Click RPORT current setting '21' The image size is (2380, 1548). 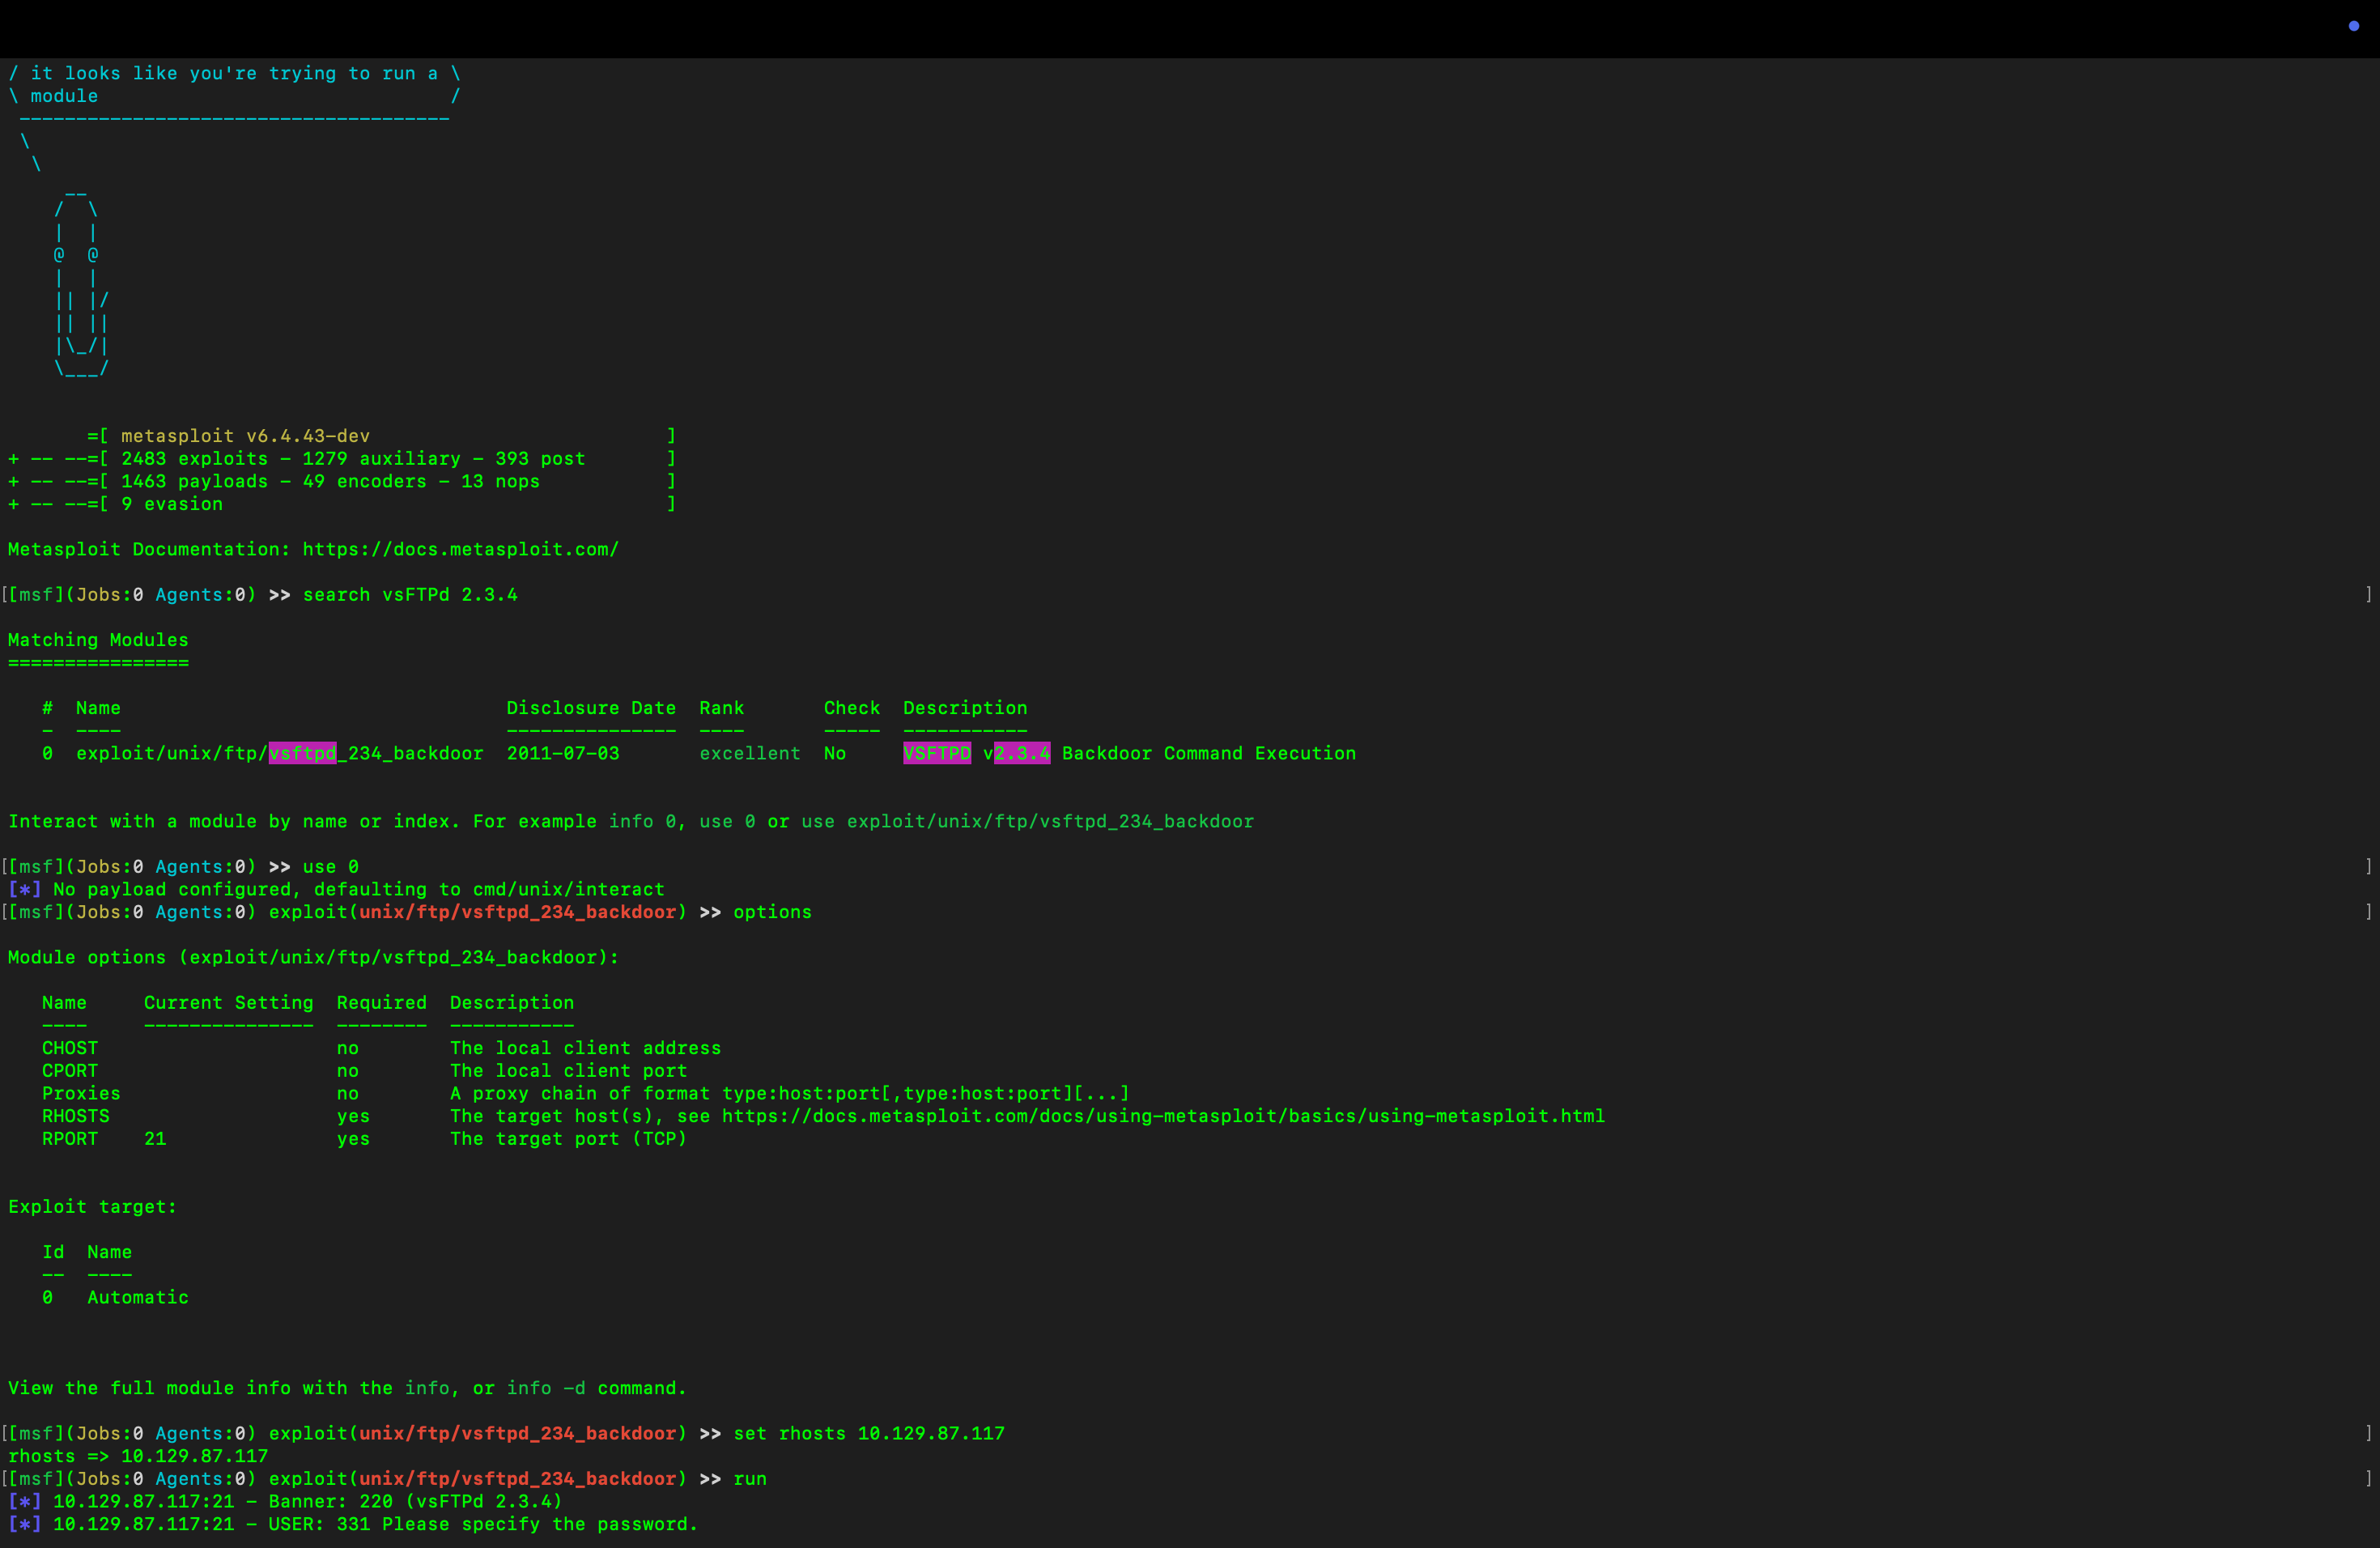click(x=155, y=1139)
